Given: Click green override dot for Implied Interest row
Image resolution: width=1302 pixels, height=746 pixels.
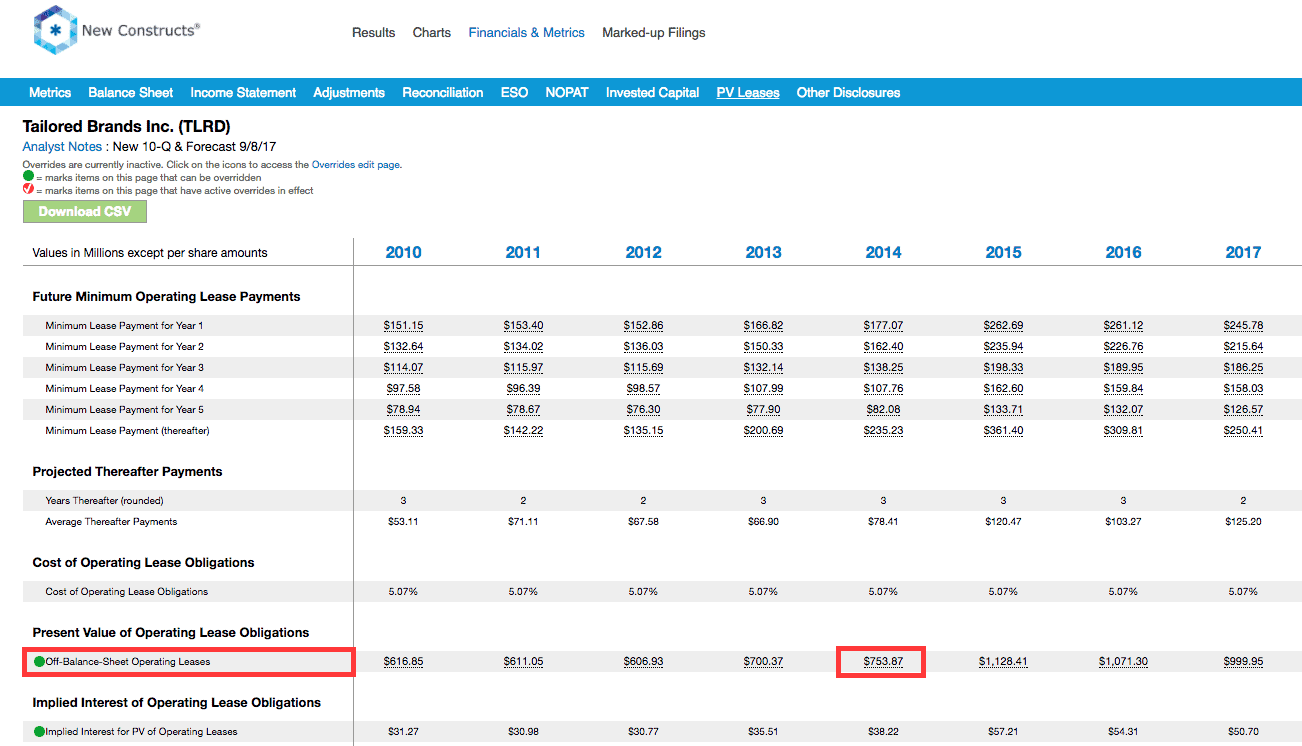Looking at the screenshot, I should (40, 732).
